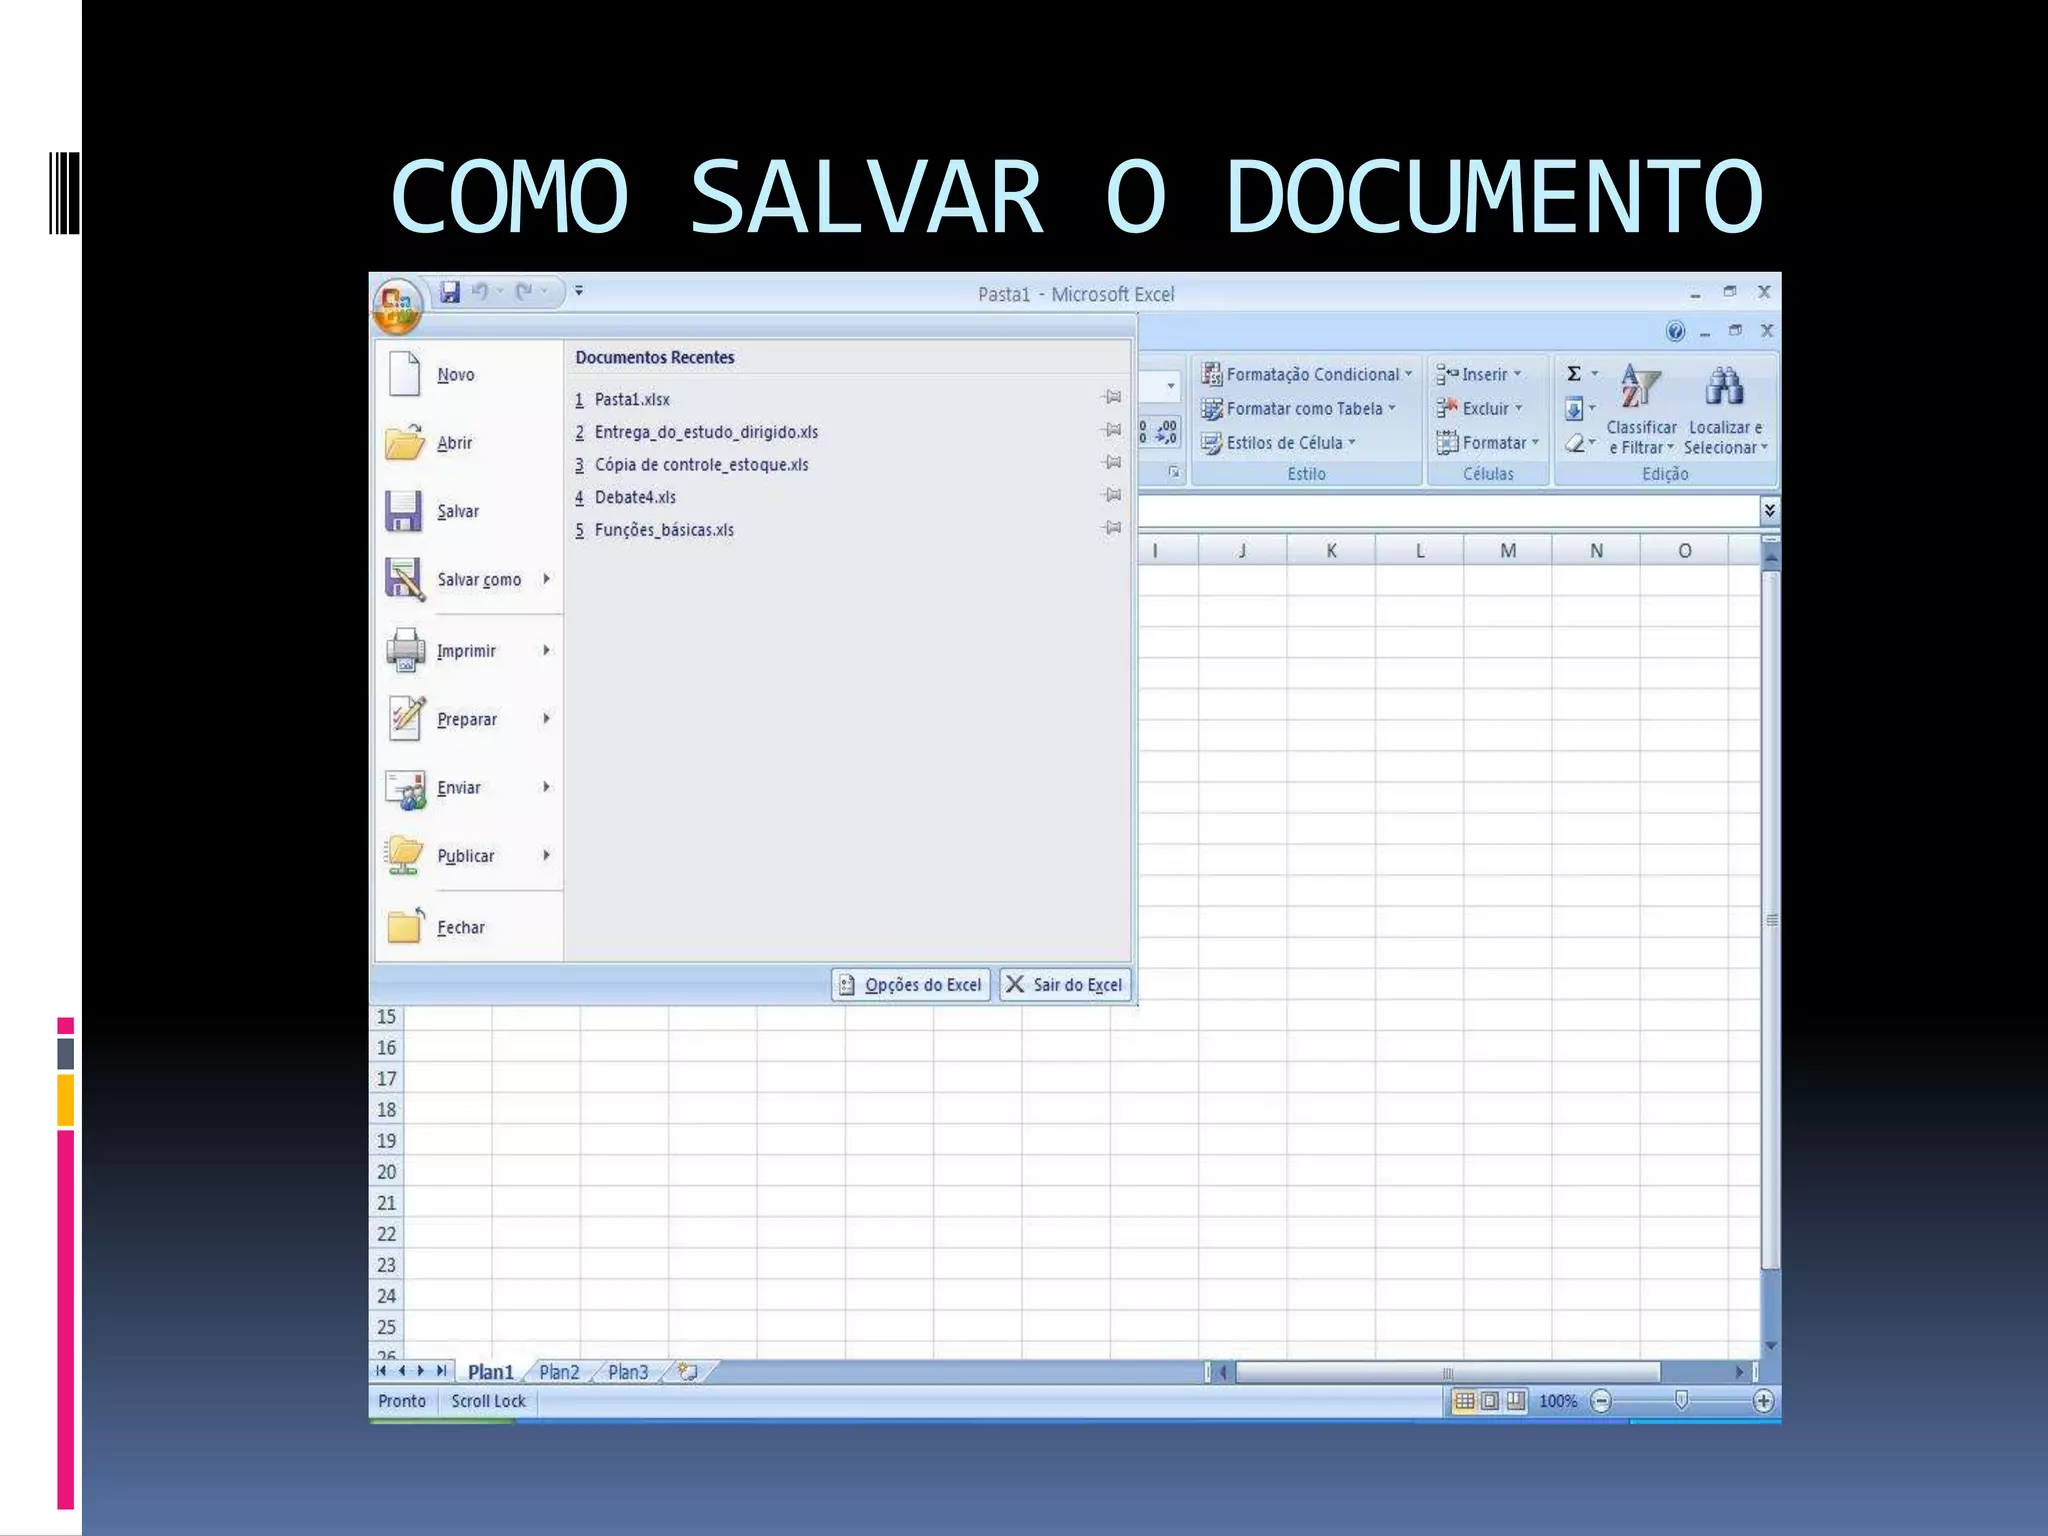
Task: Click the Office Button orb
Action: pyautogui.click(x=397, y=304)
